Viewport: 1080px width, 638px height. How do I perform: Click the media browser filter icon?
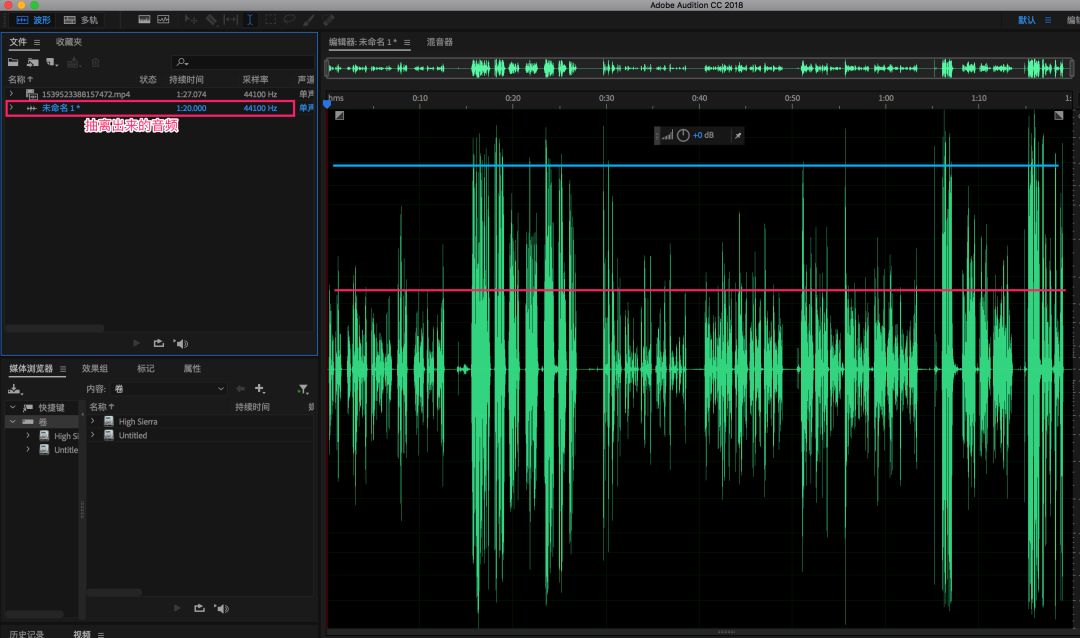pyautogui.click(x=303, y=389)
